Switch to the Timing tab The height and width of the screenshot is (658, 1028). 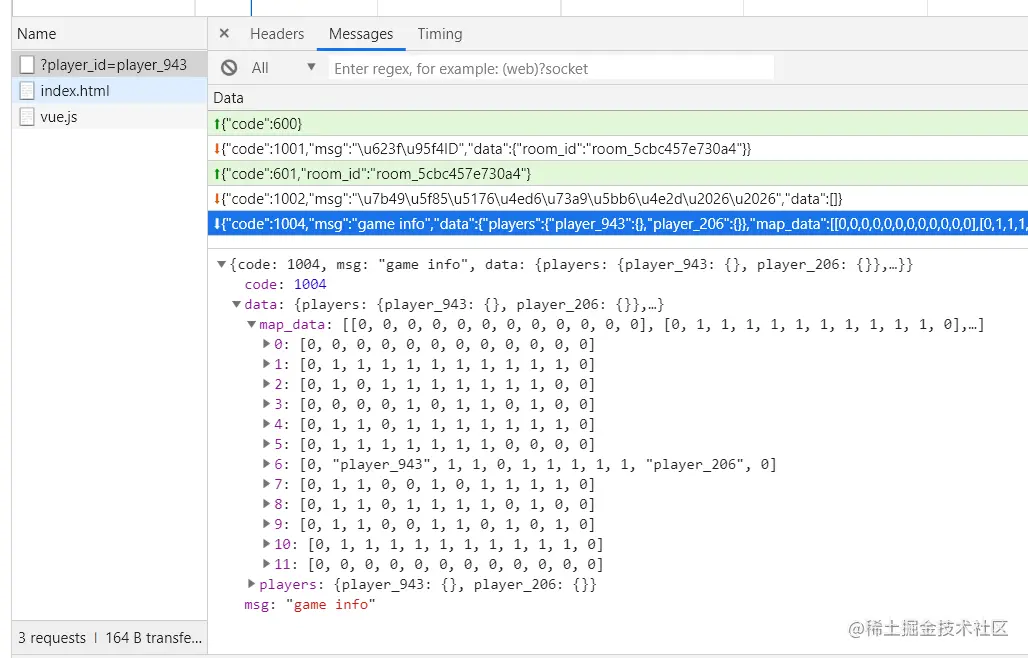pos(439,34)
